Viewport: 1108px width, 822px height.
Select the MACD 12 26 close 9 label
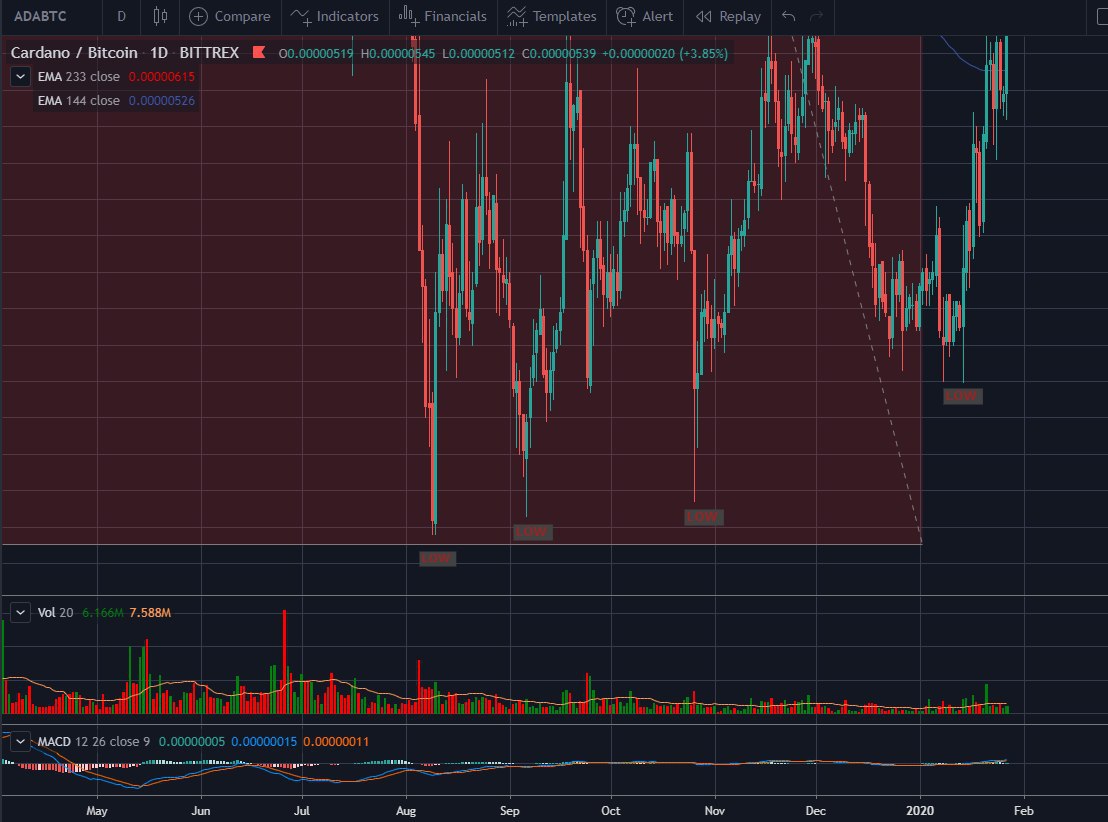[x=93, y=741]
